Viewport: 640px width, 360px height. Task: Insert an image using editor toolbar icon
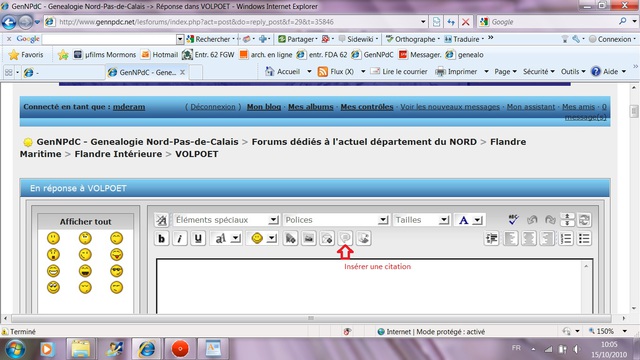pyautogui.click(x=309, y=238)
